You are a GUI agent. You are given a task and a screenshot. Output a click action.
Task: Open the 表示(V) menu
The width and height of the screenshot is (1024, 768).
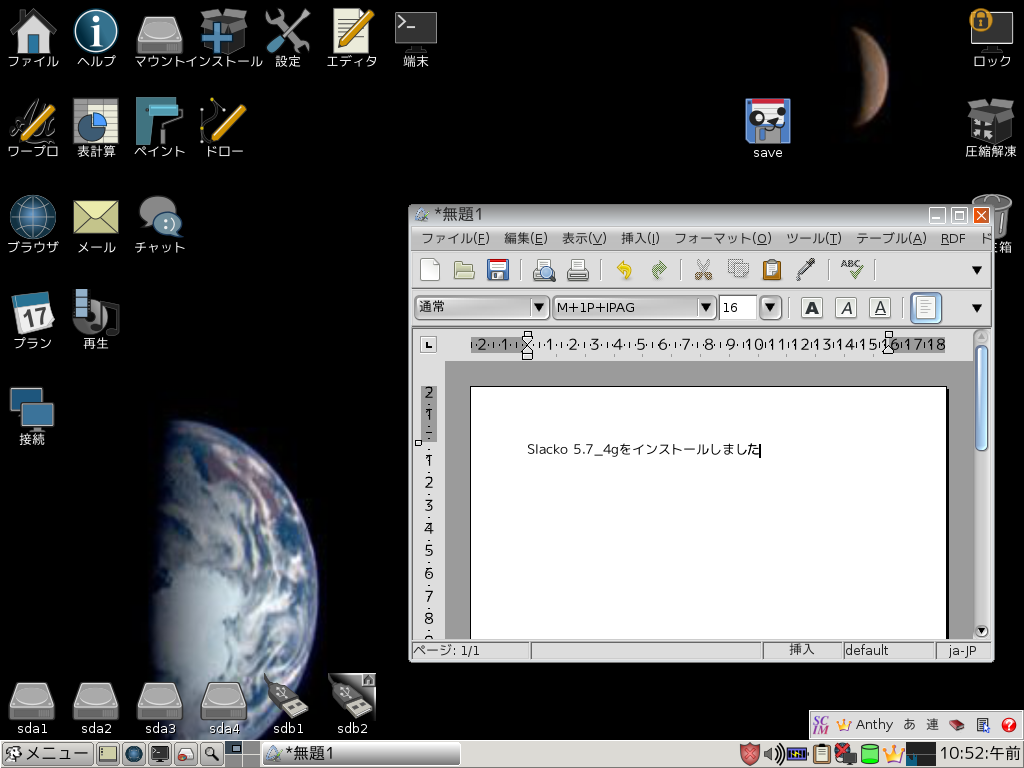[584, 238]
